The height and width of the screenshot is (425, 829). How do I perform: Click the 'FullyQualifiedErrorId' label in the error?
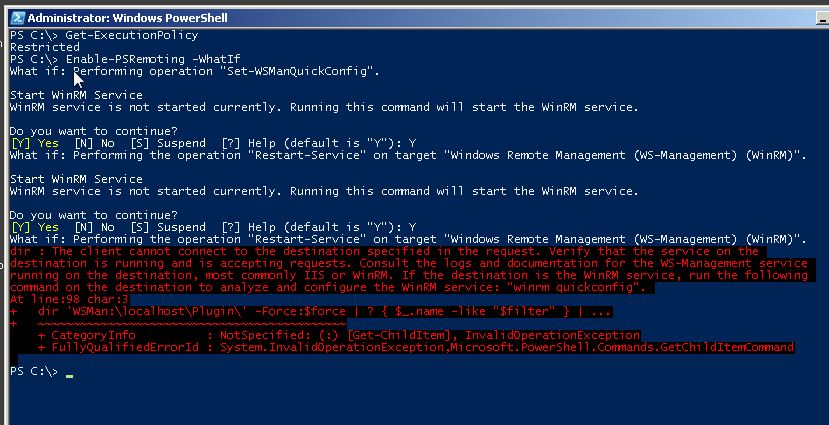[x=125, y=347]
